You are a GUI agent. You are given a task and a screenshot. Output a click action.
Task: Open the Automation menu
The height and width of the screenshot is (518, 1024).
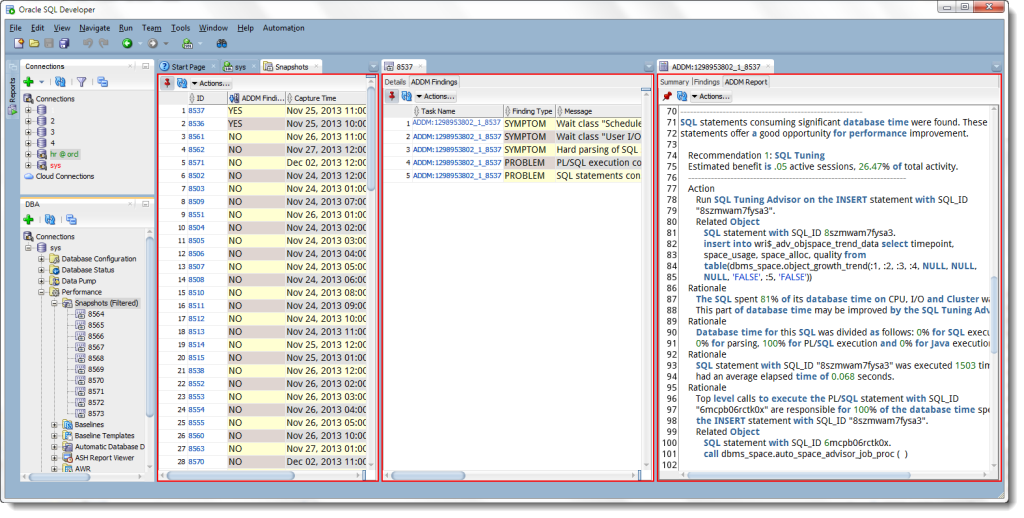pos(283,28)
